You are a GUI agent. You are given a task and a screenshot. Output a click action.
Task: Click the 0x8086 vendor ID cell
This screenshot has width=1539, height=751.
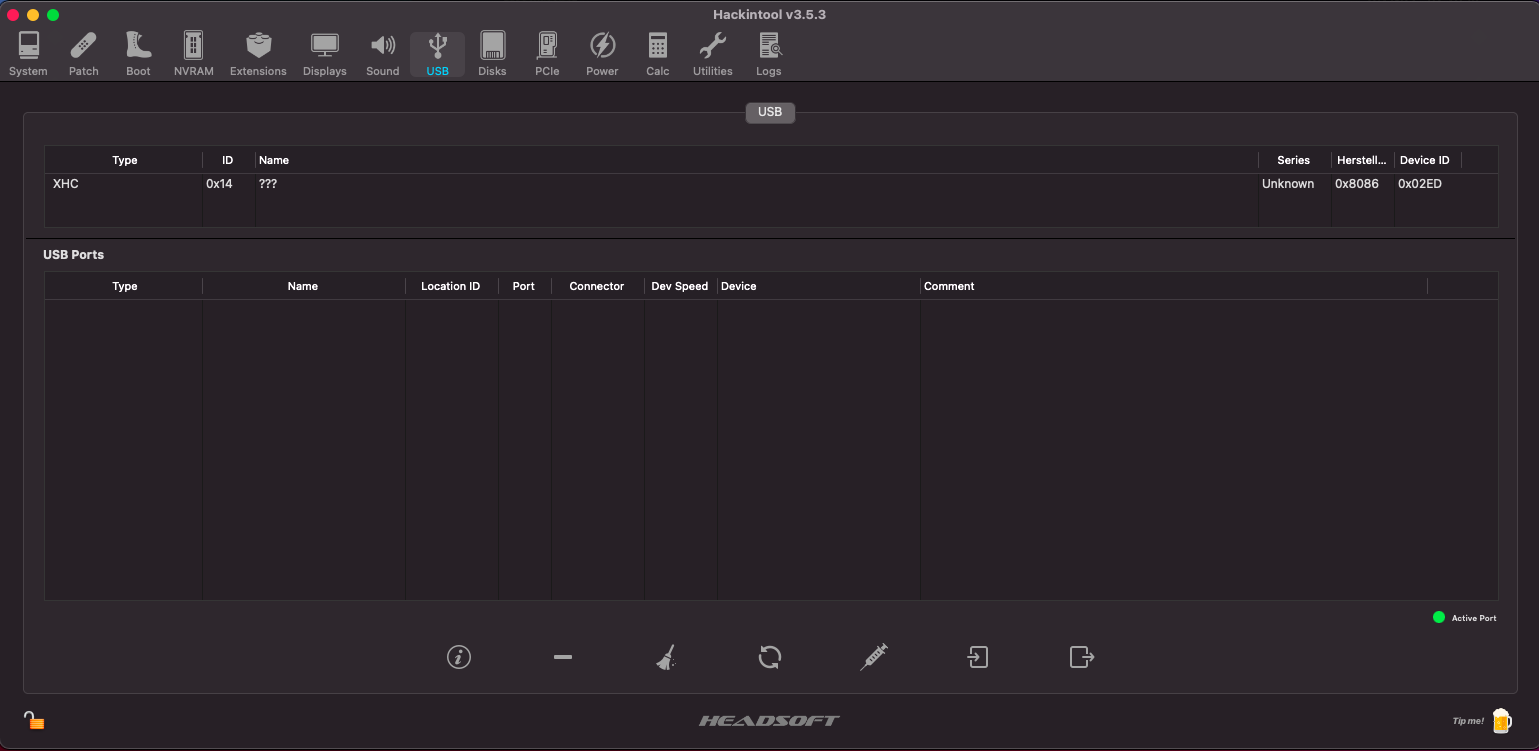point(1356,184)
